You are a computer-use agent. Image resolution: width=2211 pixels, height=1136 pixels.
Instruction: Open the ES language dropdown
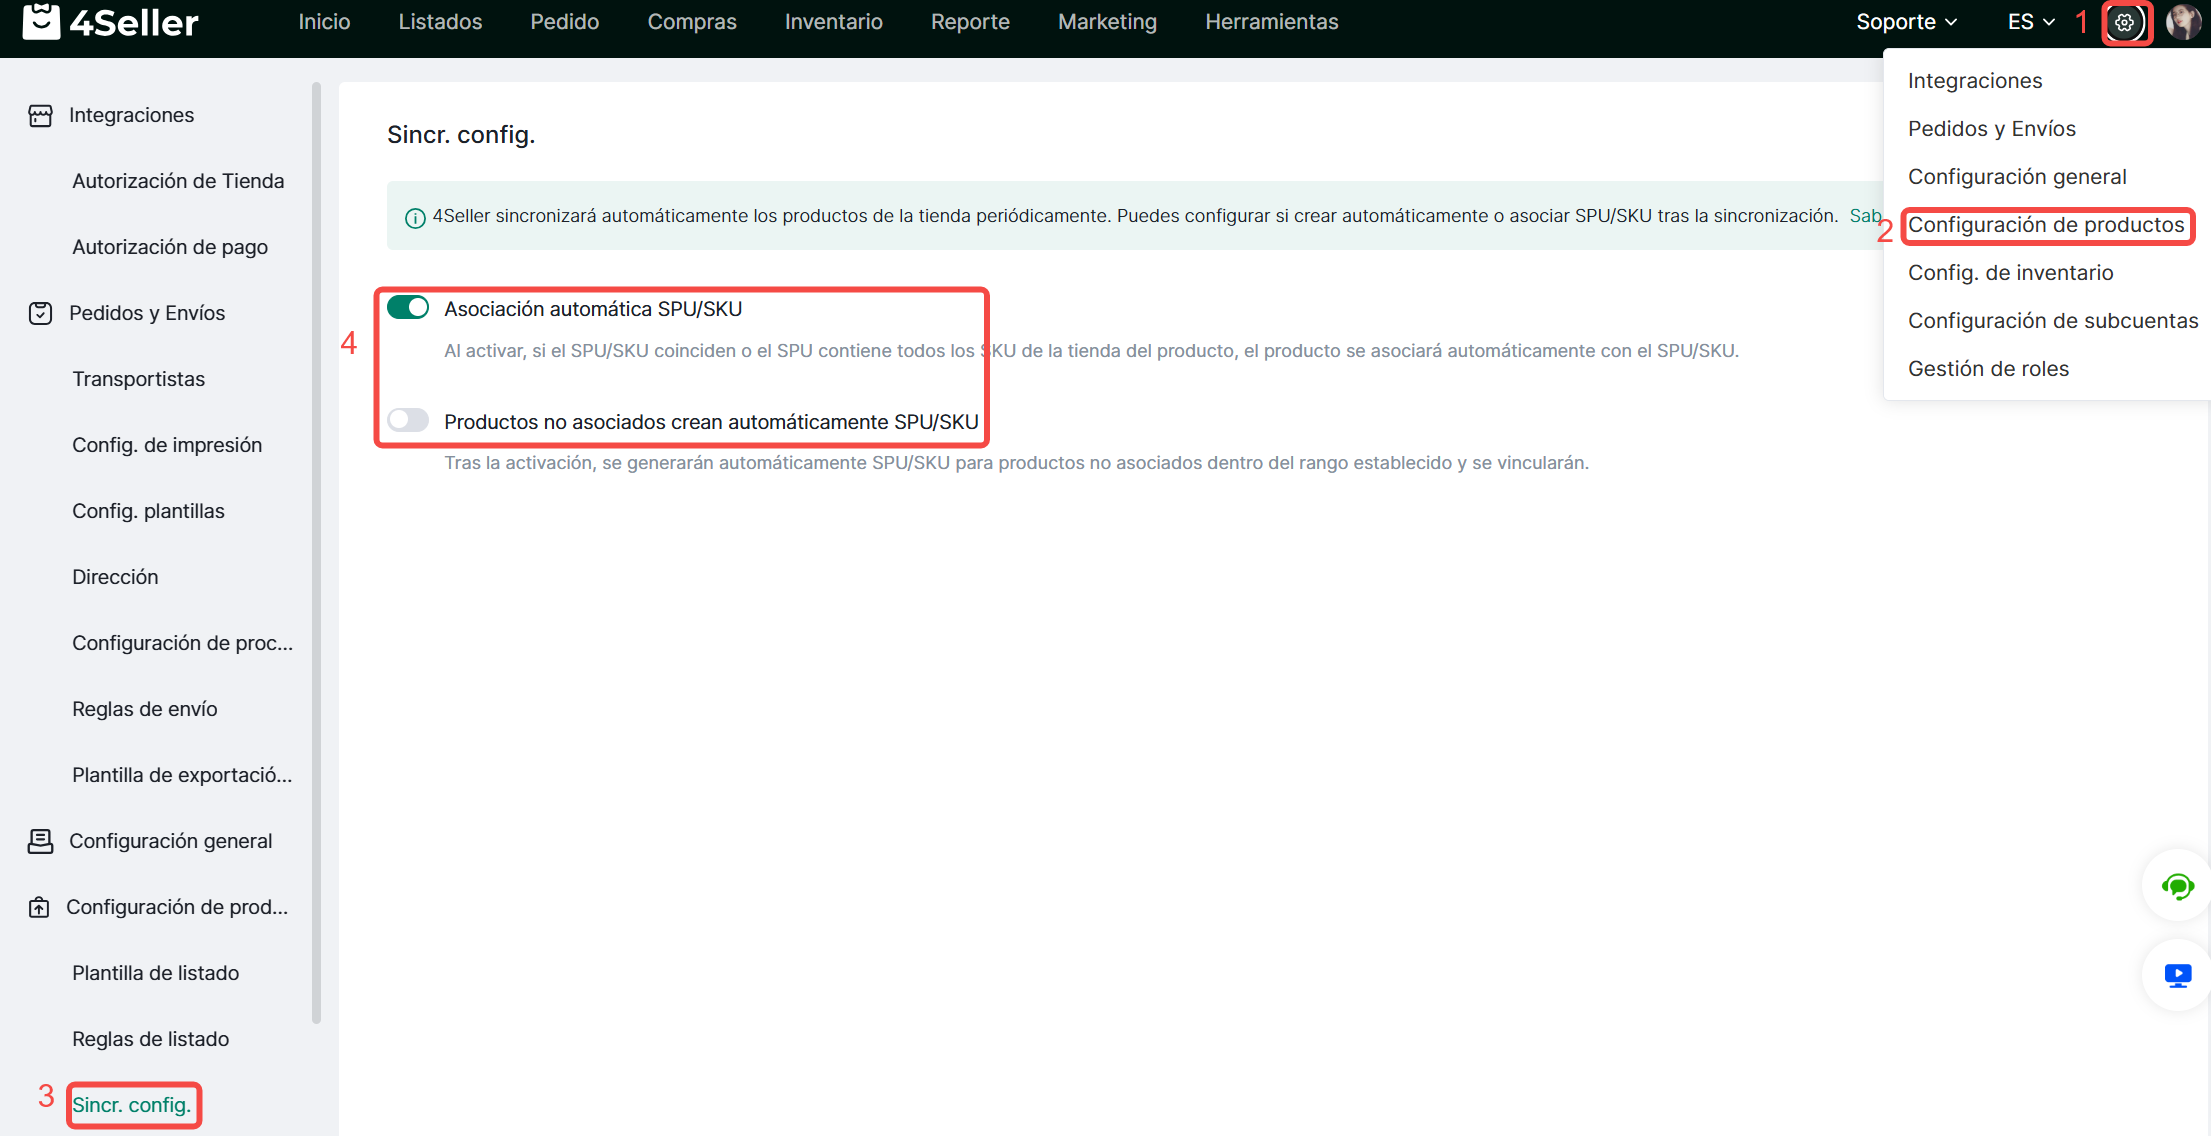tap(2030, 22)
